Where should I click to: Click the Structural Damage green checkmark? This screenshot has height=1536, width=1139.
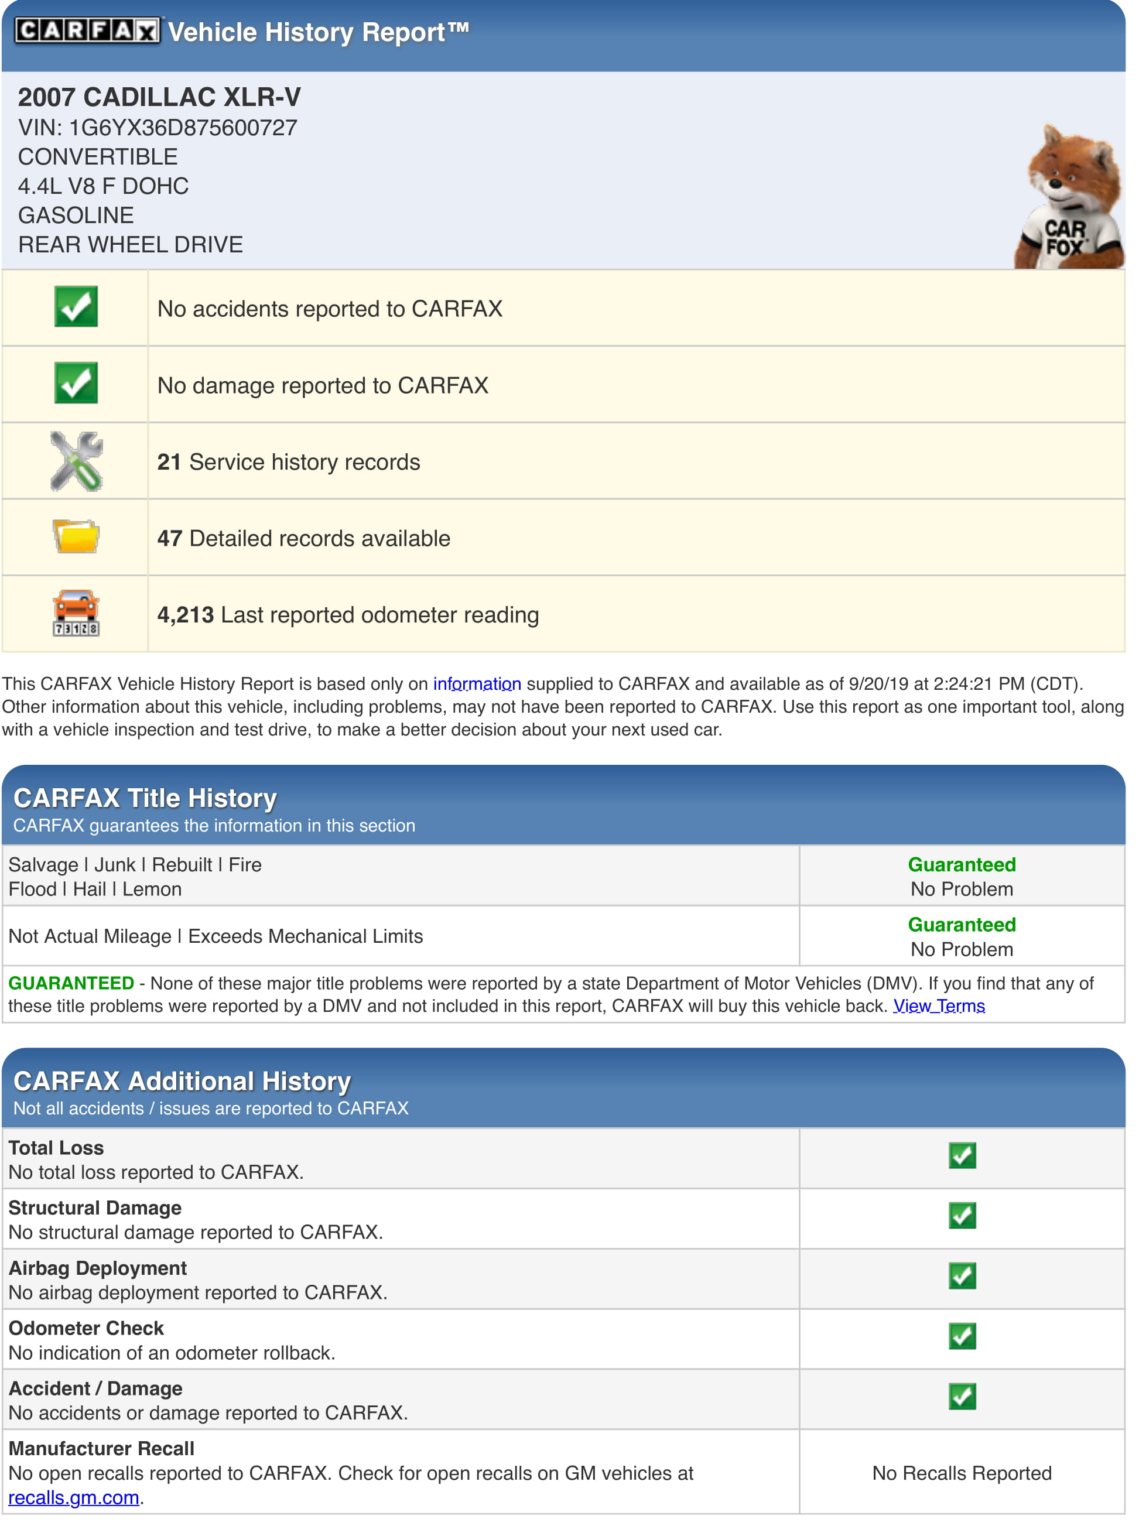click(962, 1216)
